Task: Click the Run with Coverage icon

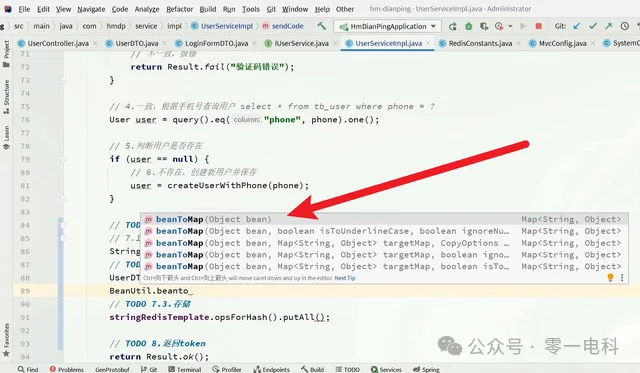Action: pyautogui.click(x=484, y=27)
